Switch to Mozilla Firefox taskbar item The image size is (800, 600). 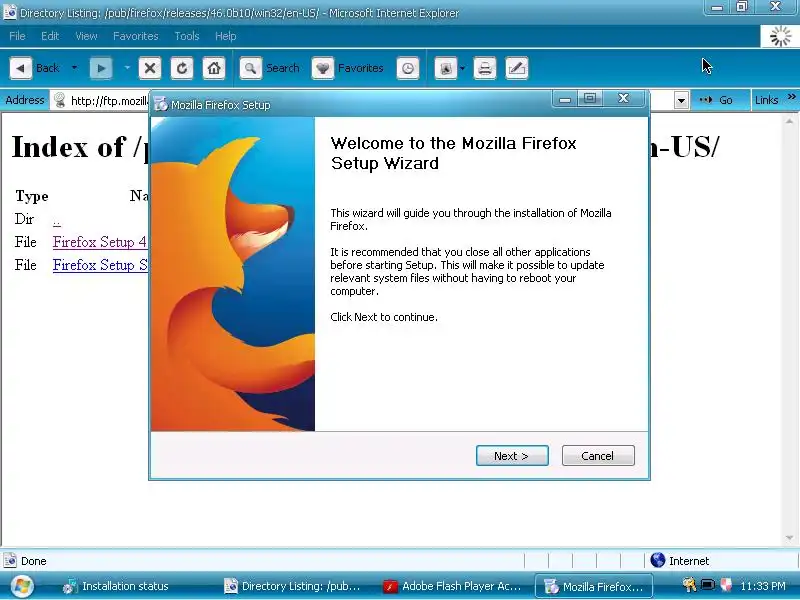594,586
